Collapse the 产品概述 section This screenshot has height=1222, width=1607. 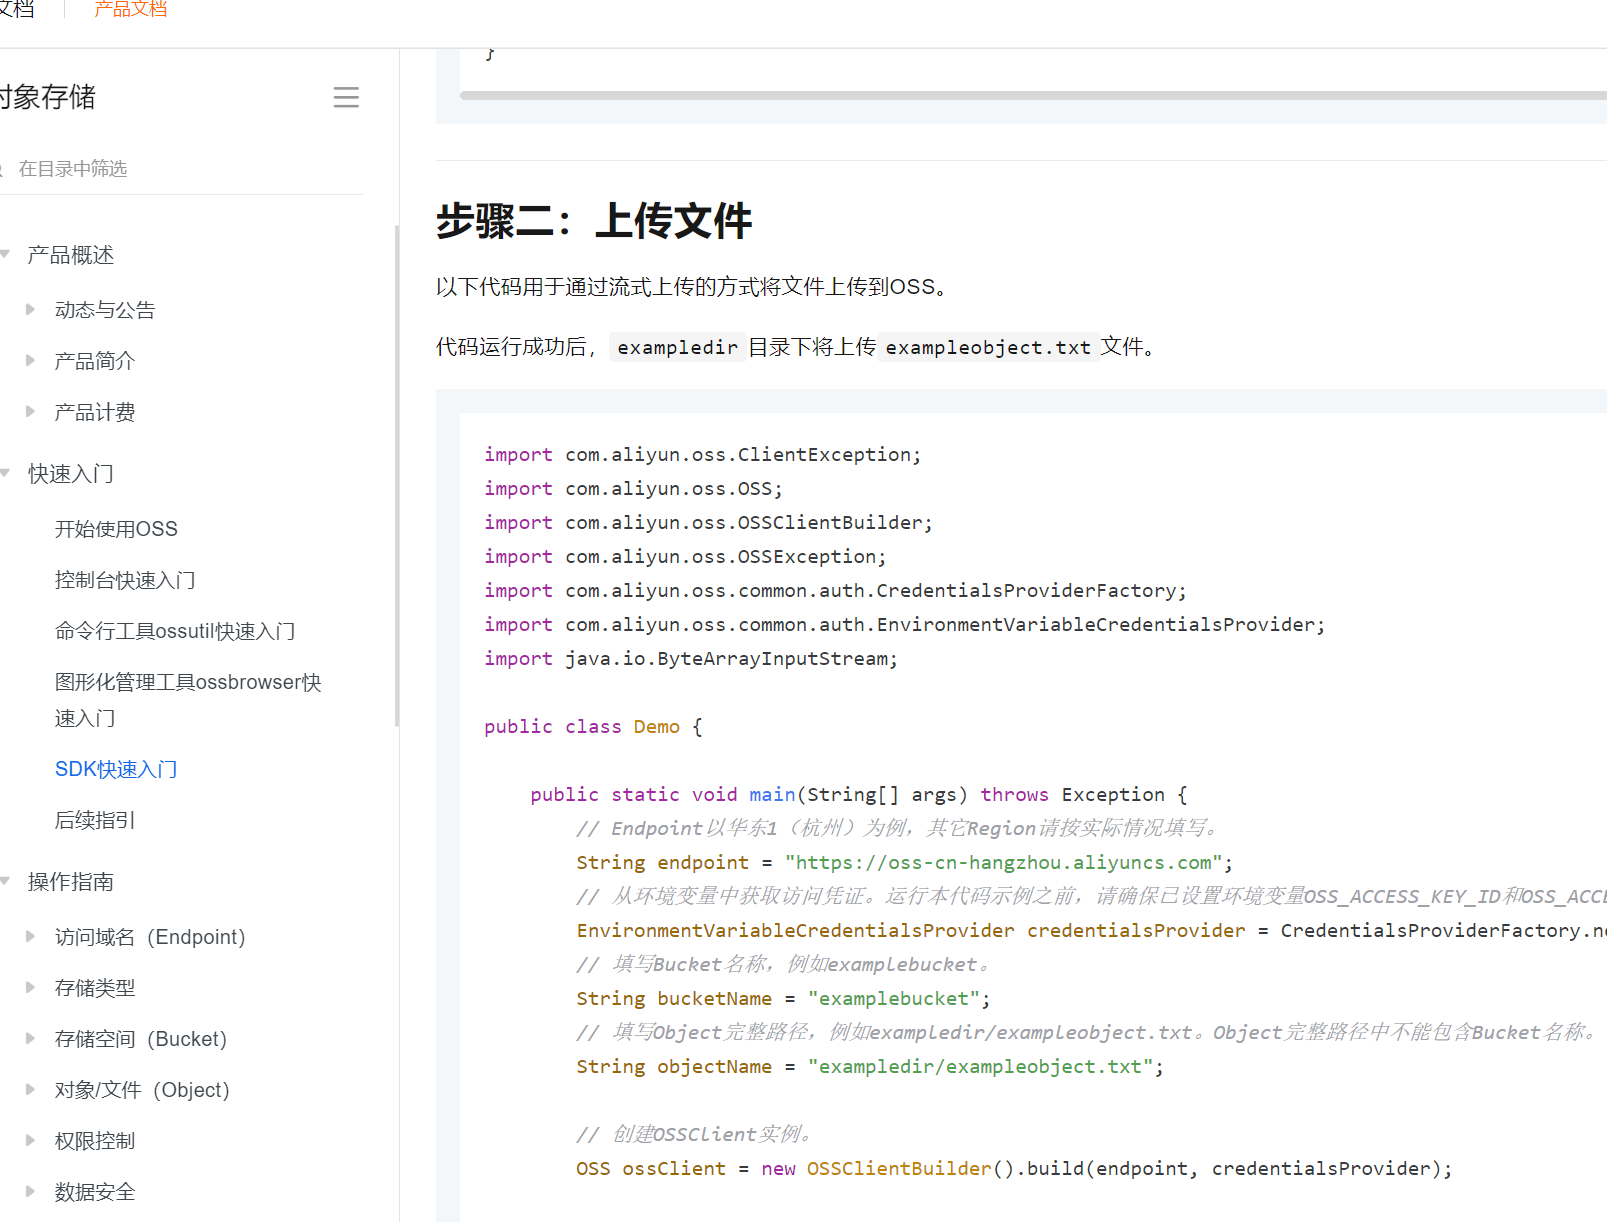pyautogui.click(x=5, y=254)
